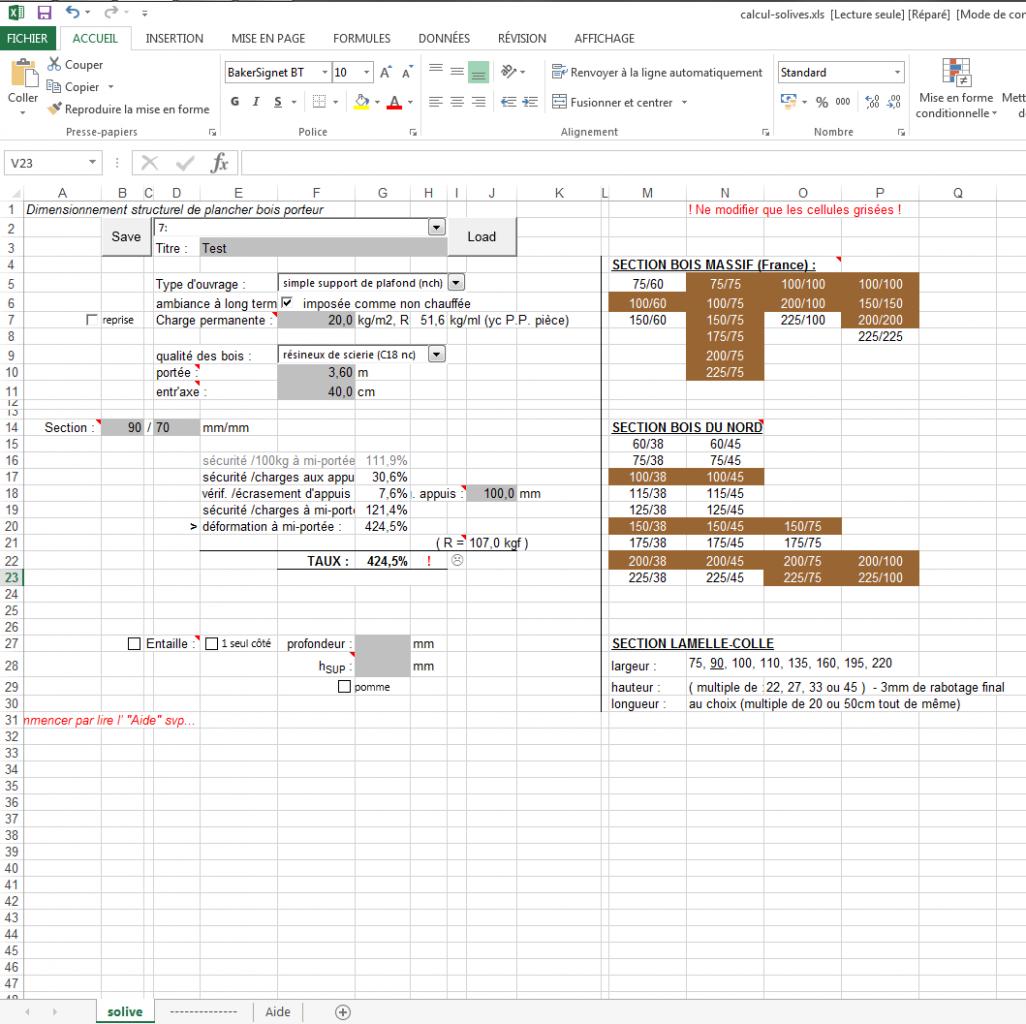Image resolution: width=1026 pixels, height=1024 pixels.
Task: Click the grey Titre cell containing Test
Action: coord(323,248)
